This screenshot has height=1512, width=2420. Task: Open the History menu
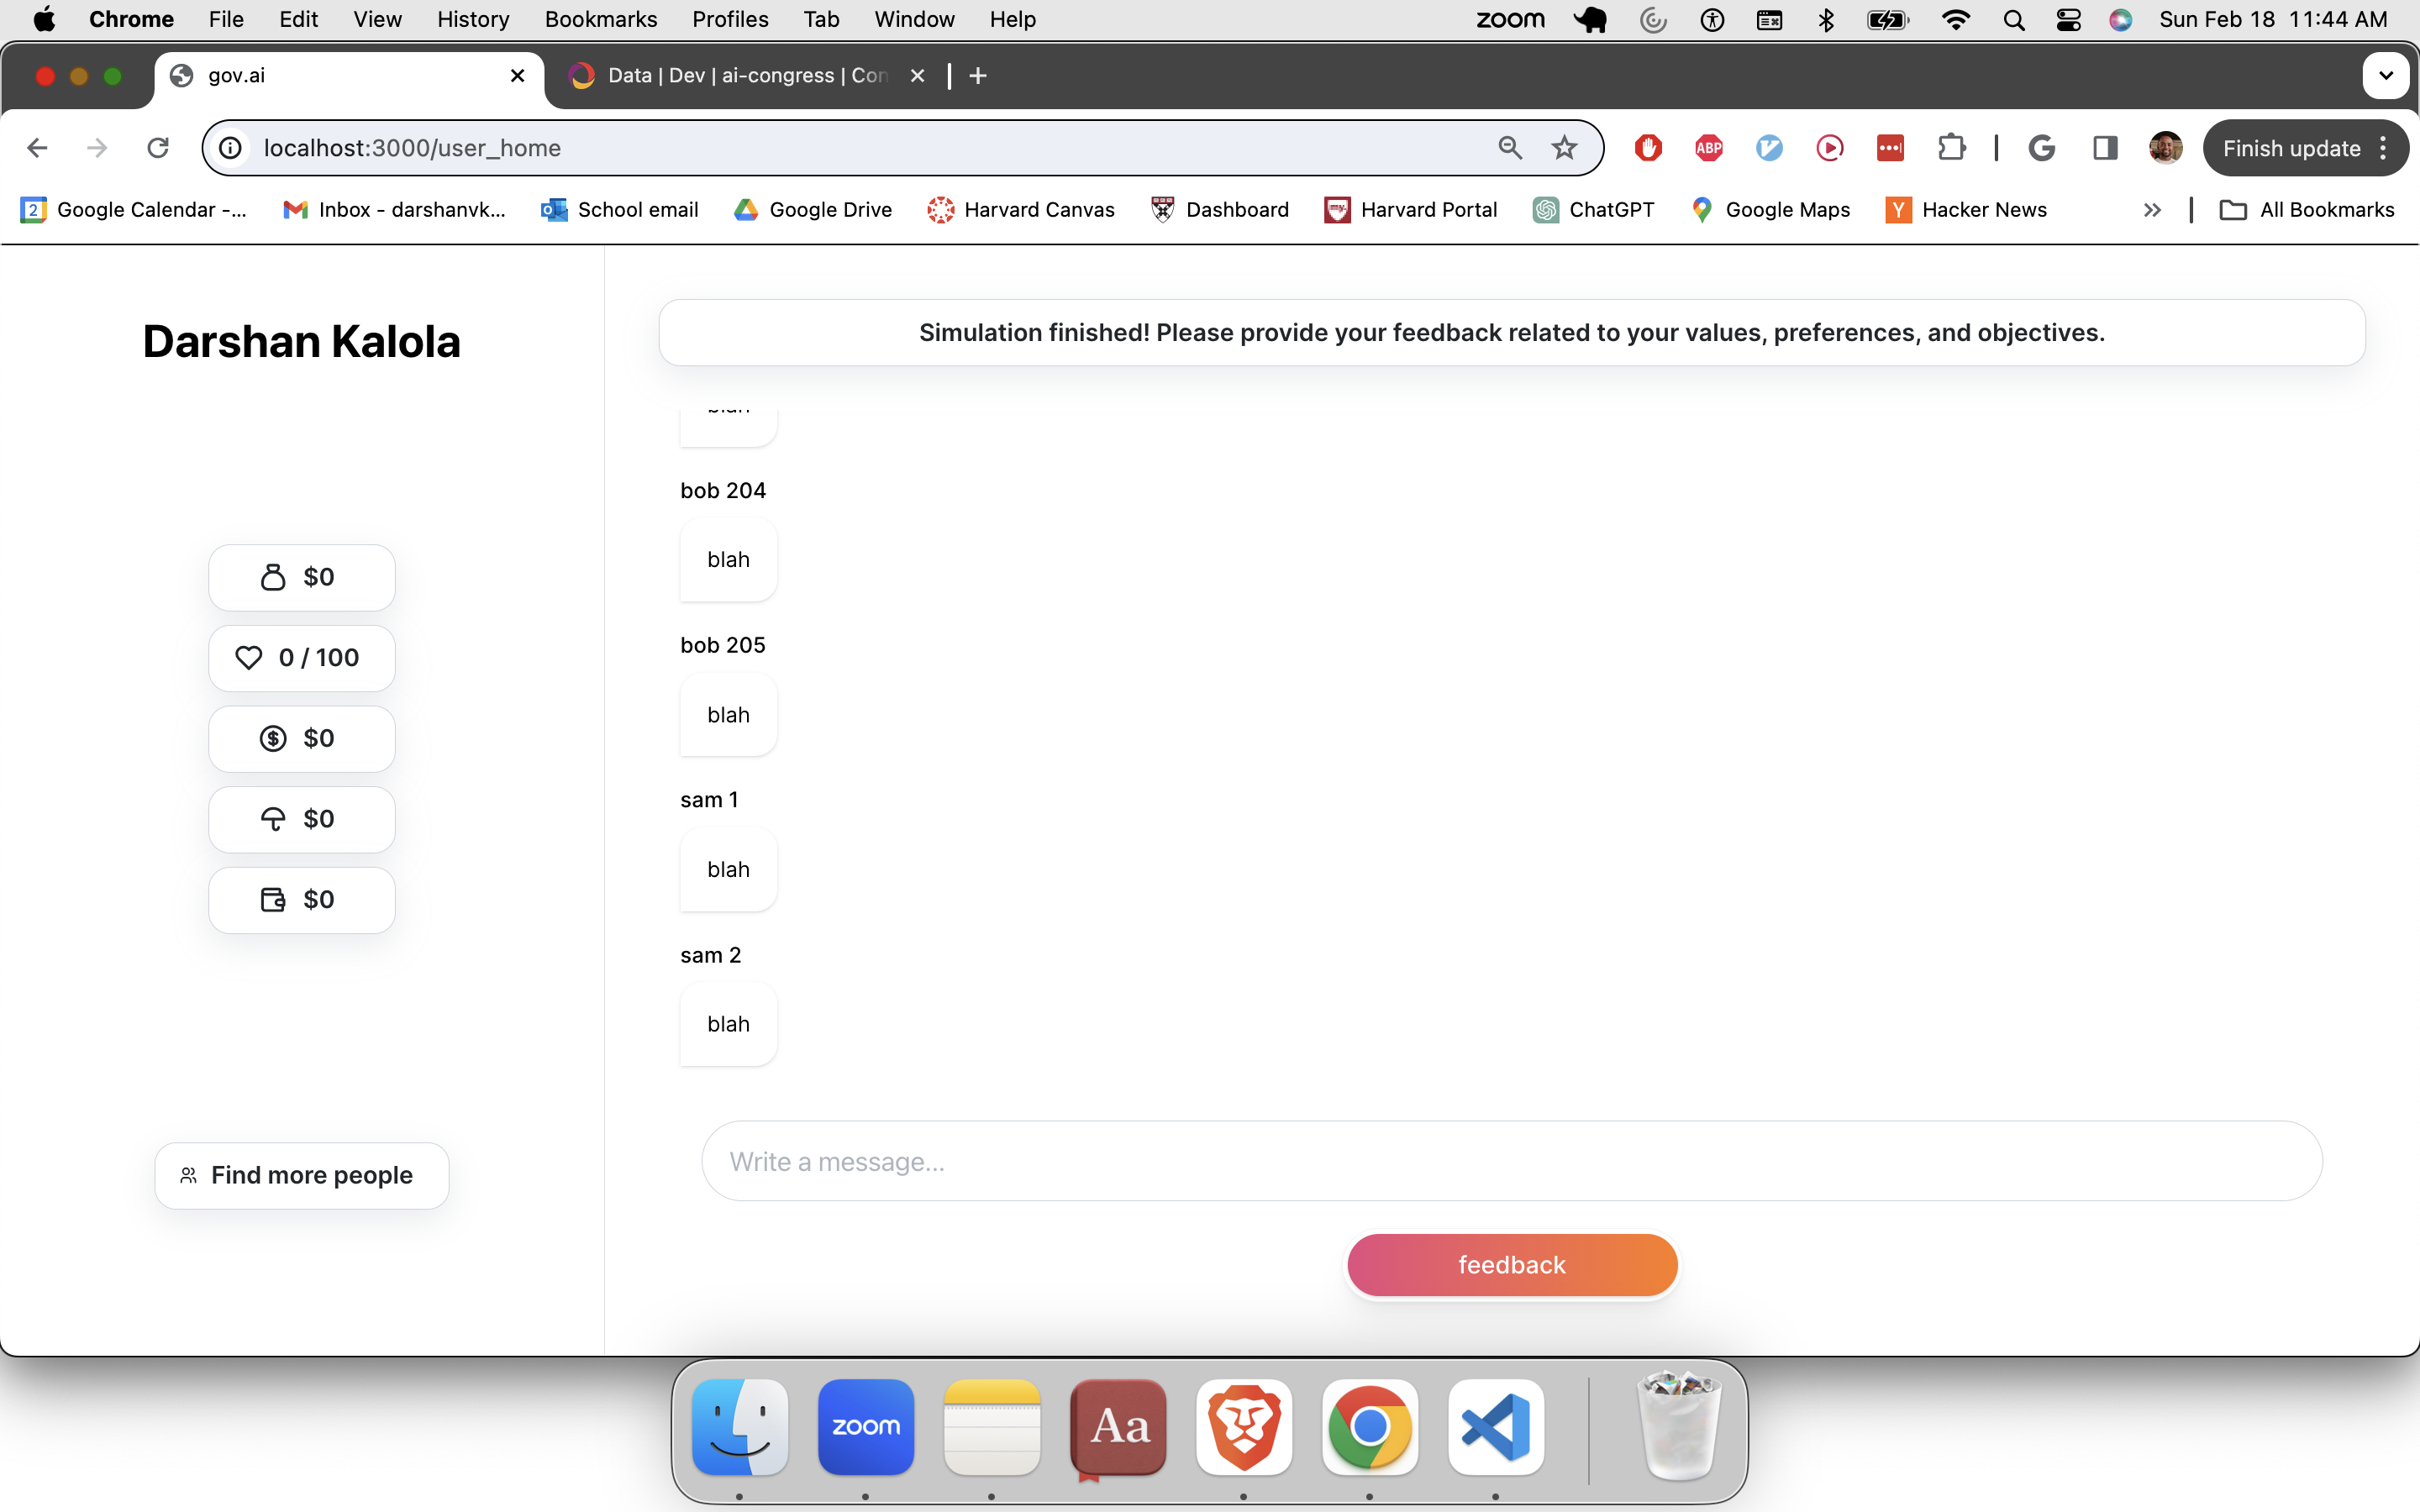[x=472, y=20]
